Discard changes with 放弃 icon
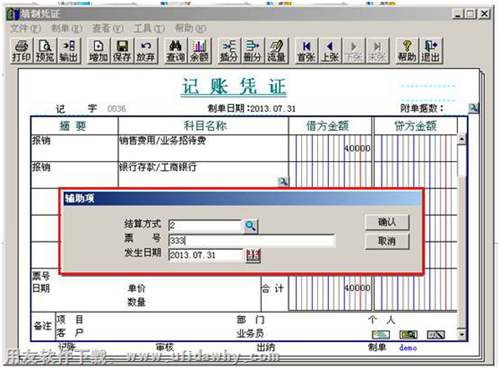500x369 pixels. [x=145, y=51]
